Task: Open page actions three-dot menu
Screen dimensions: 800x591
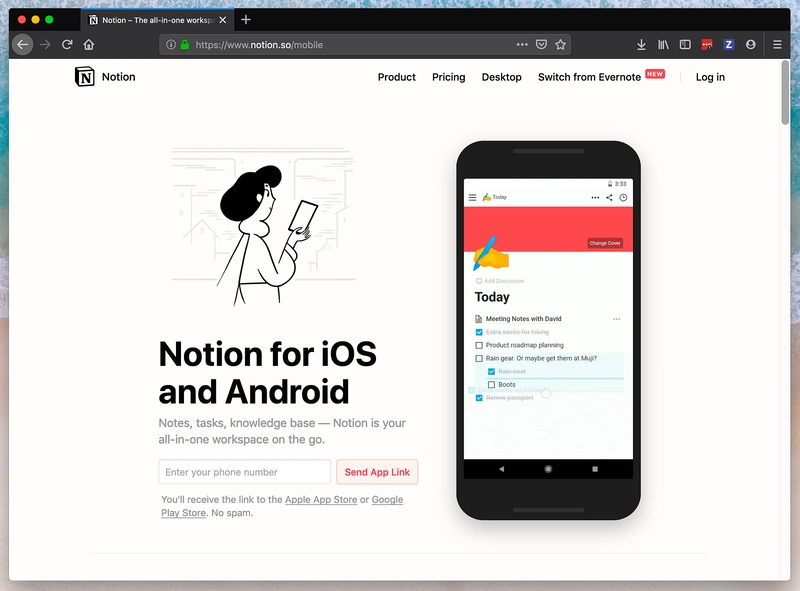Action: (x=522, y=45)
